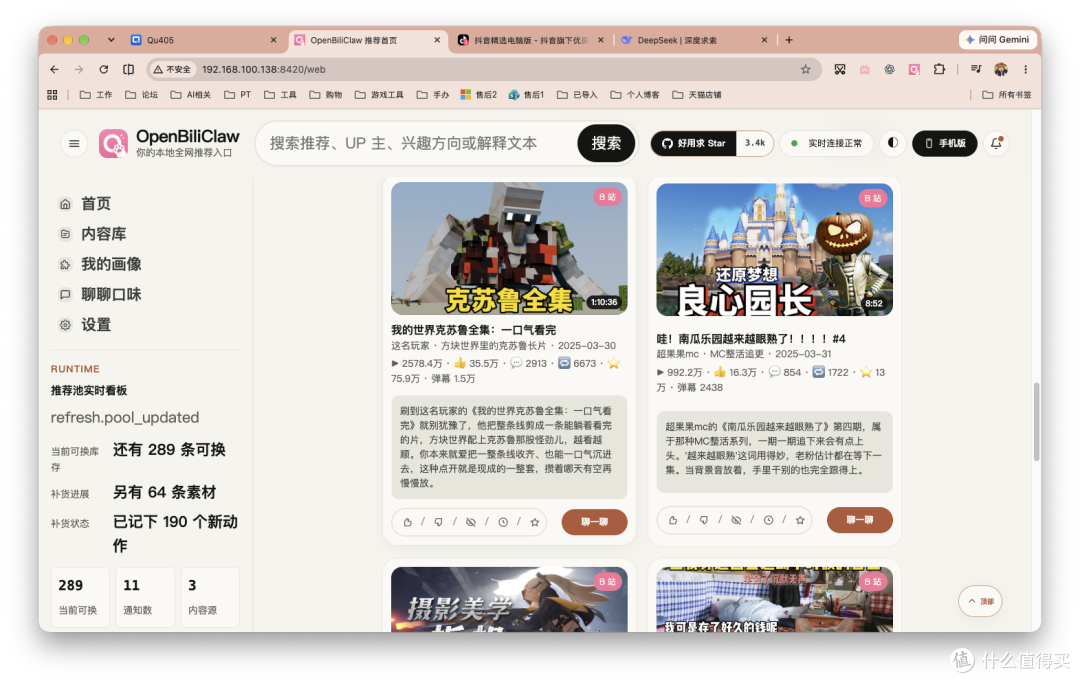This screenshot has height=683, width=1080.
Task: Like the 南瓜乐园 video card
Action: point(673,521)
